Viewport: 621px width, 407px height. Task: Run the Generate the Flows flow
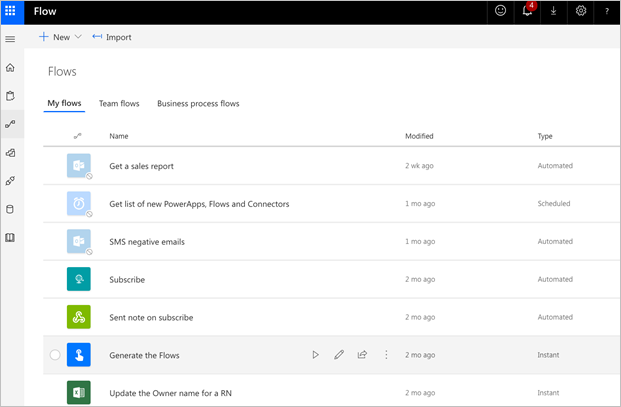coord(315,355)
